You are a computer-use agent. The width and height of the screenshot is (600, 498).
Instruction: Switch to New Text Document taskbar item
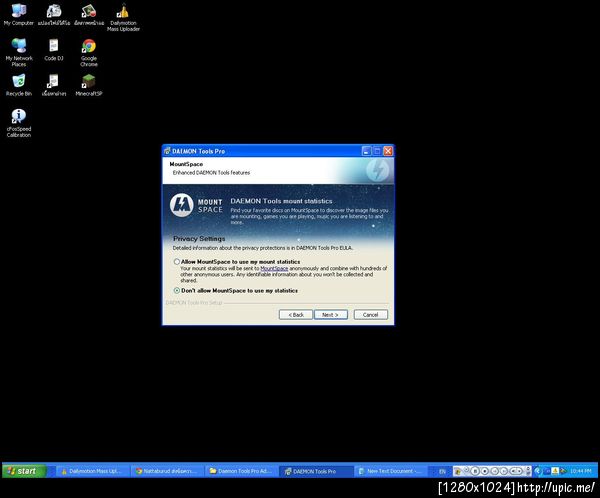pos(390,471)
